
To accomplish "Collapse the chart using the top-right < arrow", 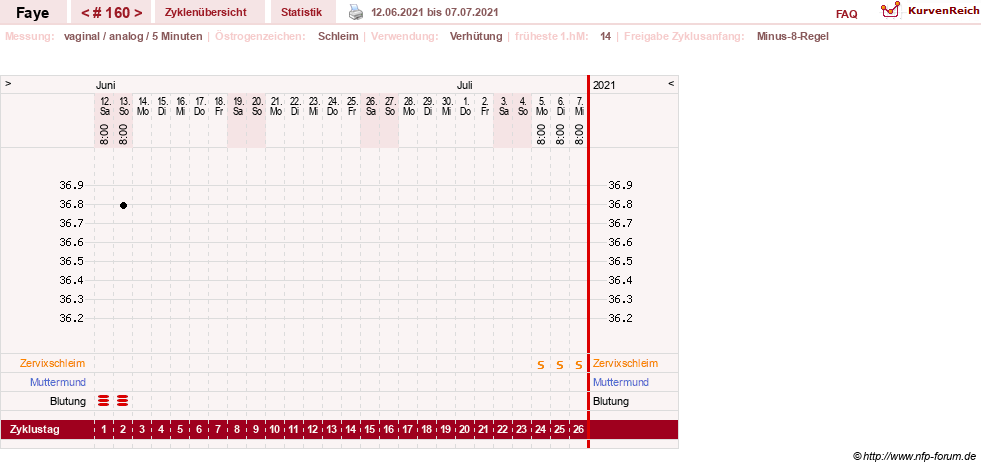I will tap(671, 83).
